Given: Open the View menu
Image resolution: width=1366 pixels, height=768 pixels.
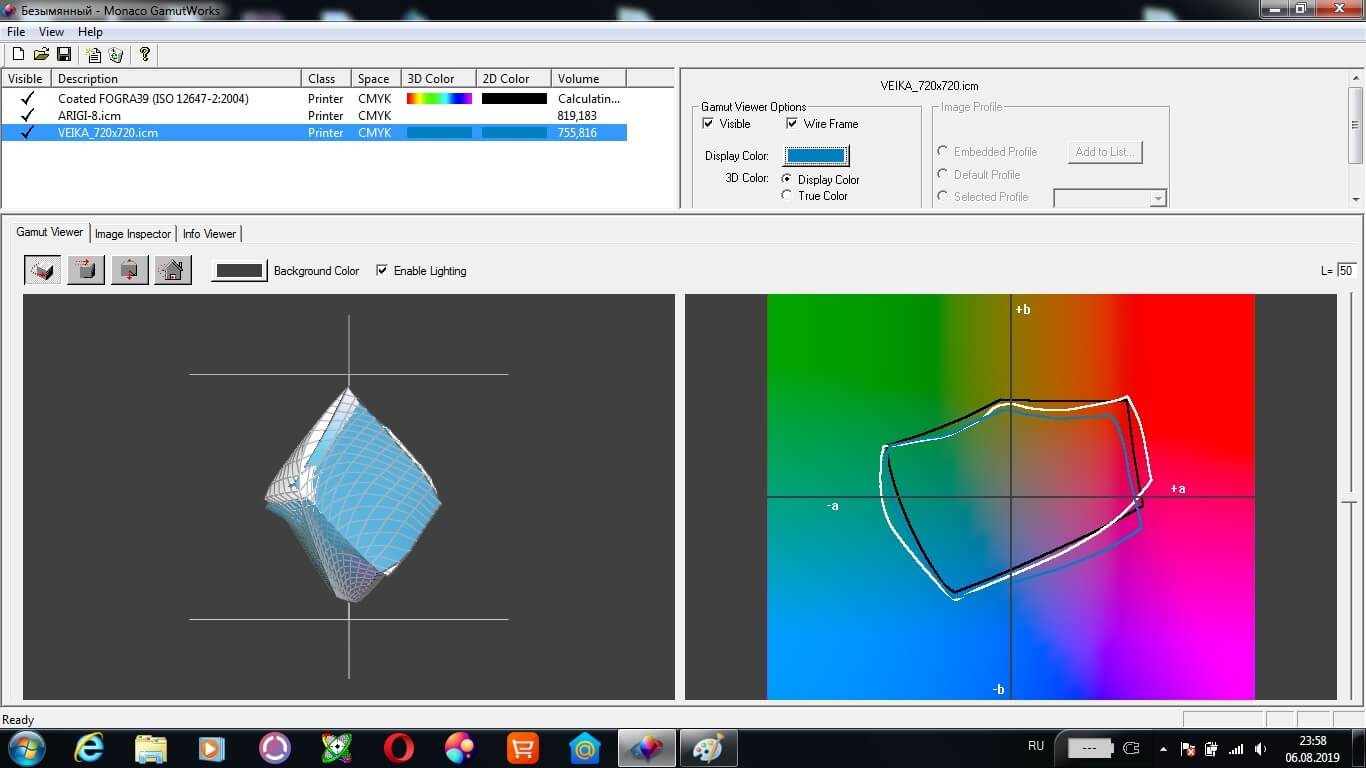Looking at the screenshot, I should tap(51, 32).
